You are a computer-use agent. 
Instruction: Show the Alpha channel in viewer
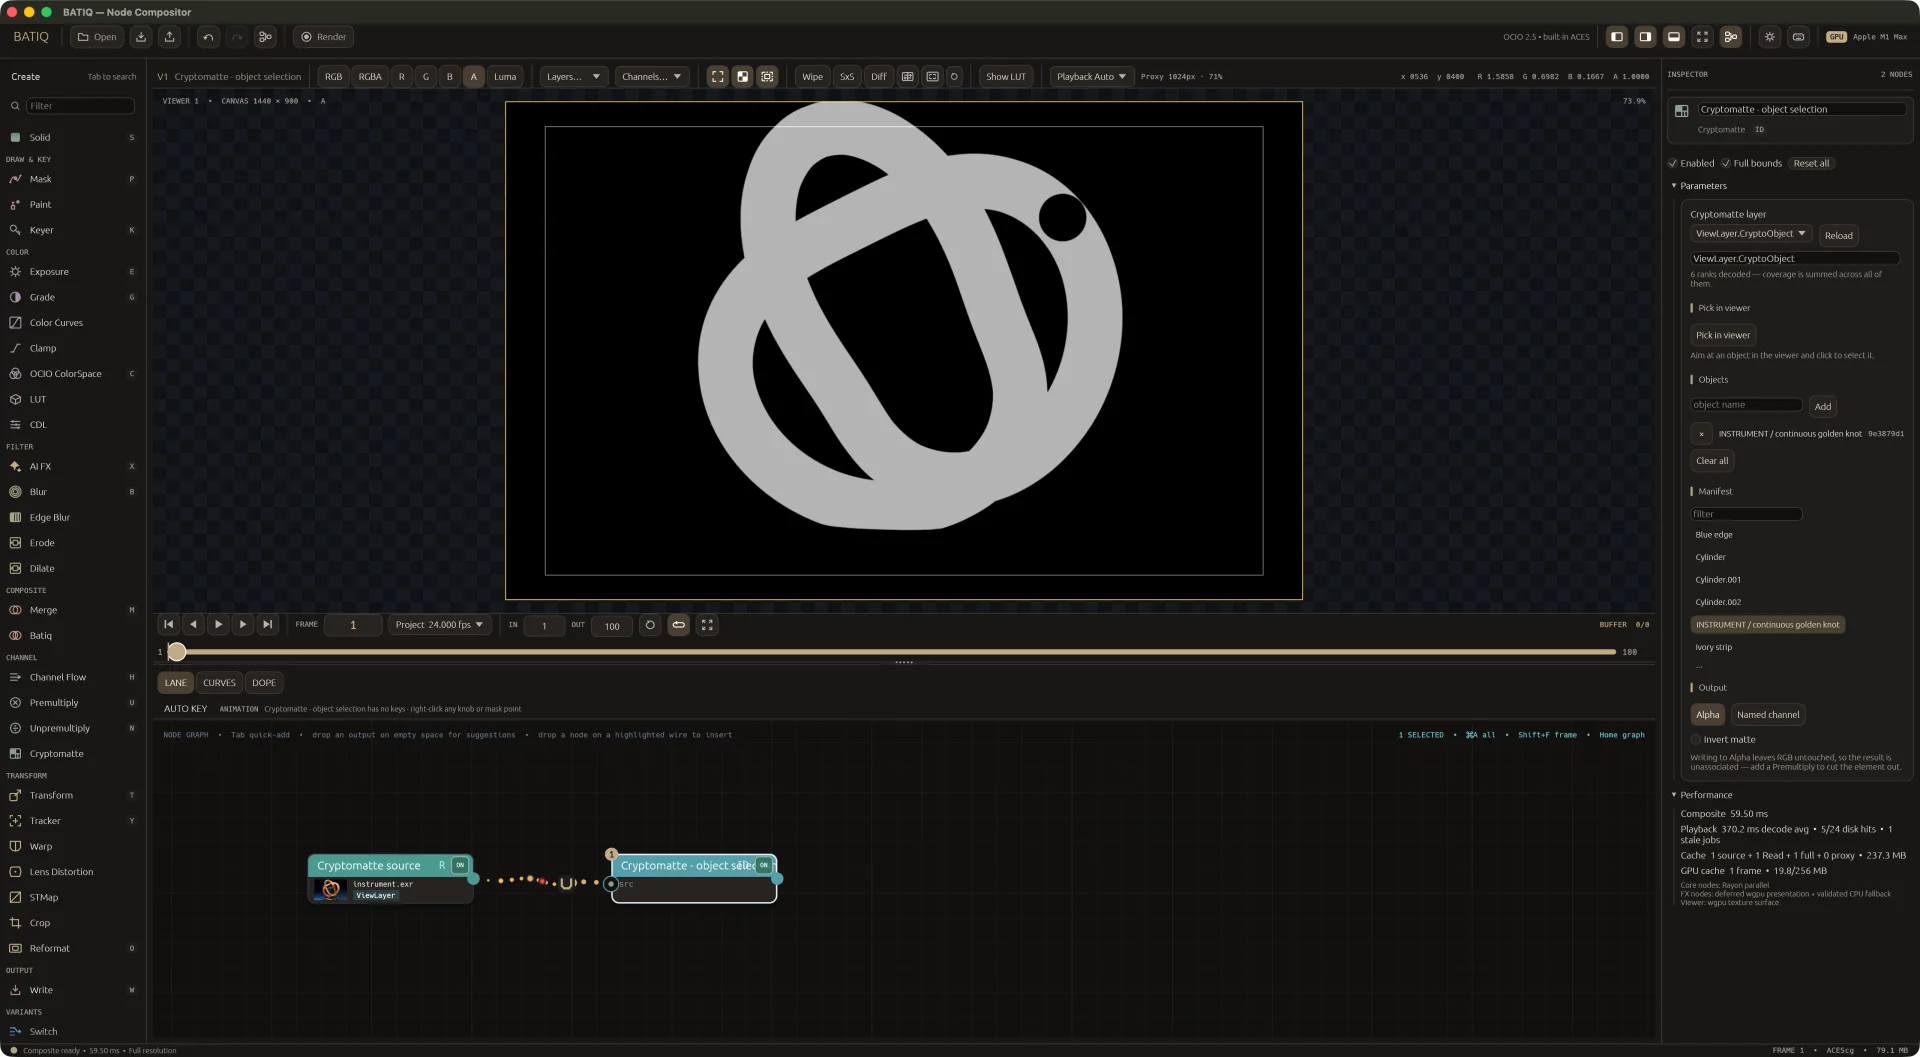click(474, 76)
